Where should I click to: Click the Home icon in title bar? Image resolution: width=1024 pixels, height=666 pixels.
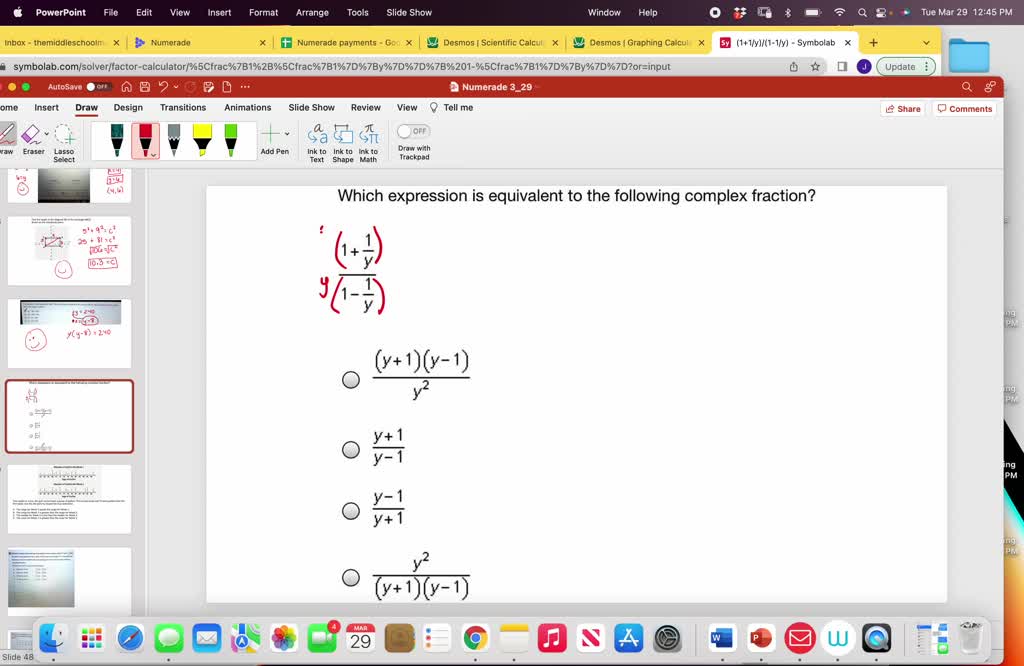coord(127,87)
